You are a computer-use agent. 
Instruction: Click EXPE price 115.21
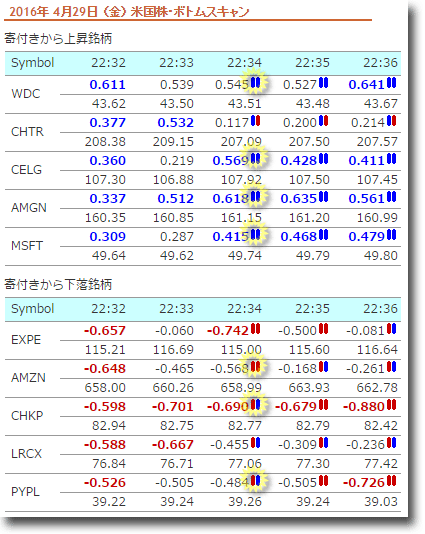[x=105, y=350]
